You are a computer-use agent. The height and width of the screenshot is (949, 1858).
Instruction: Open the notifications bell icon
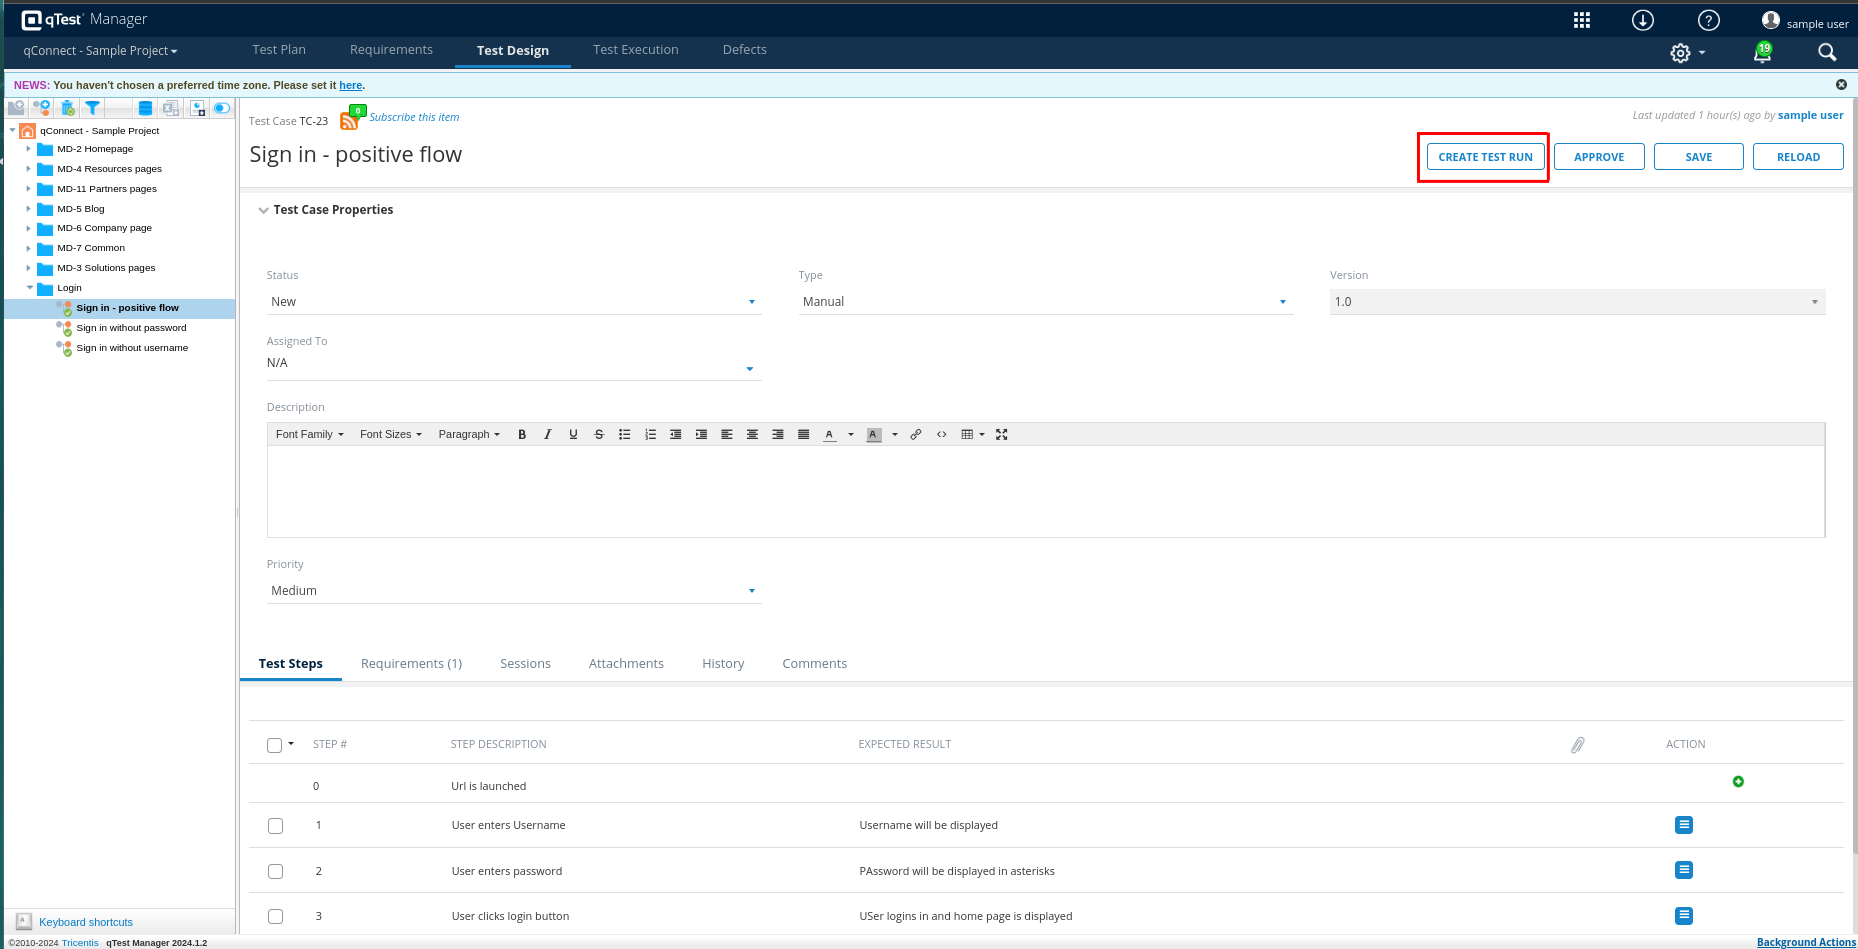[1762, 53]
